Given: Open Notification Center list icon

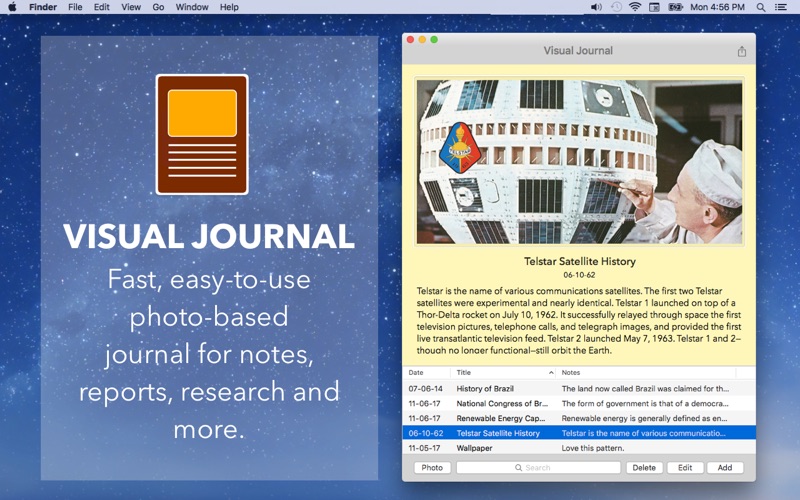Looking at the screenshot, I should coord(781,7).
